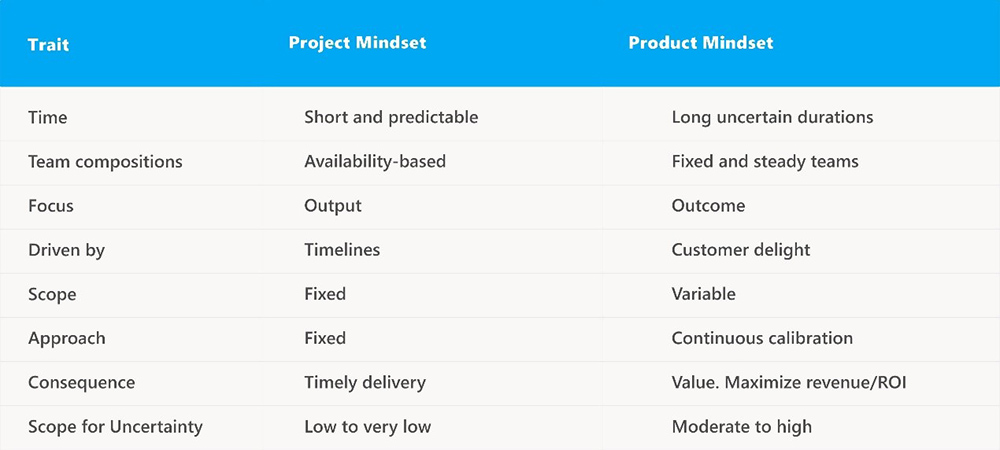Click the Timelines cell
The height and width of the screenshot is (450, 1000).
point(342,250)
